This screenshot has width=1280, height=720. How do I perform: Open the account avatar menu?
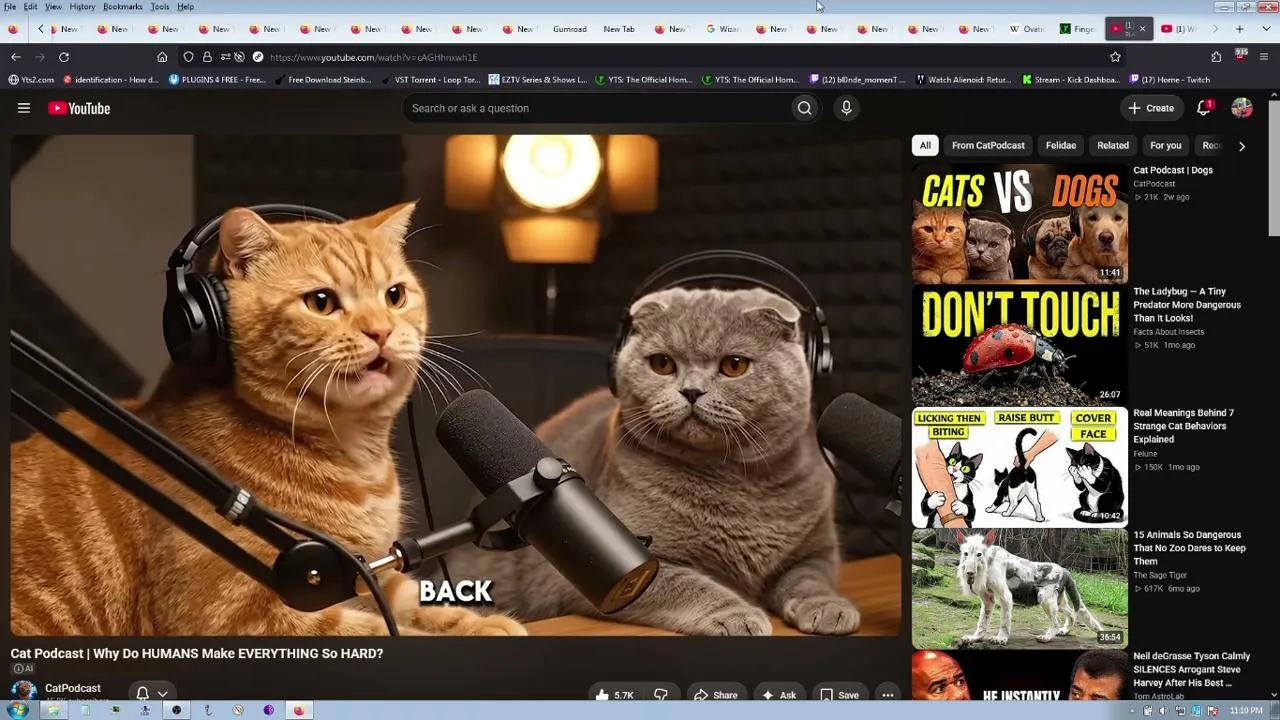point(1242,108)
